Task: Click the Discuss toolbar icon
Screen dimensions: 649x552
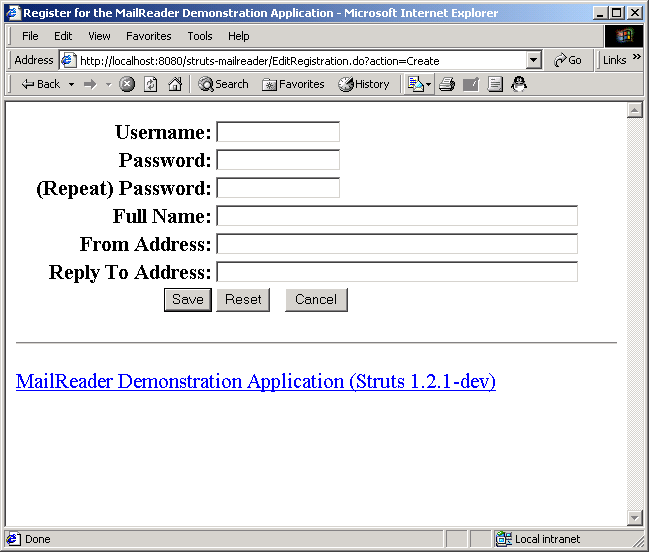Action: point(495,84)
